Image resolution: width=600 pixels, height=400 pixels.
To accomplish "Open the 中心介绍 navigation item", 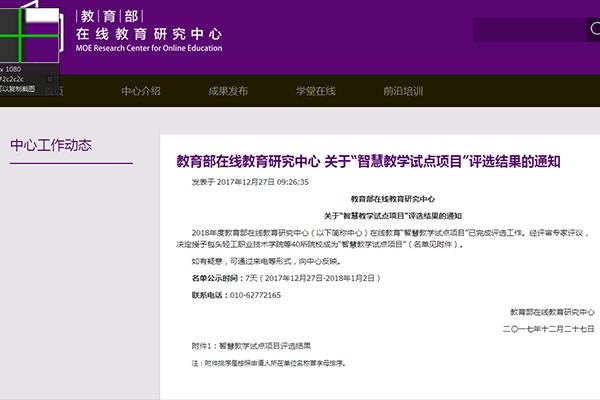I will pyautogui.click(x=140, y=91).
